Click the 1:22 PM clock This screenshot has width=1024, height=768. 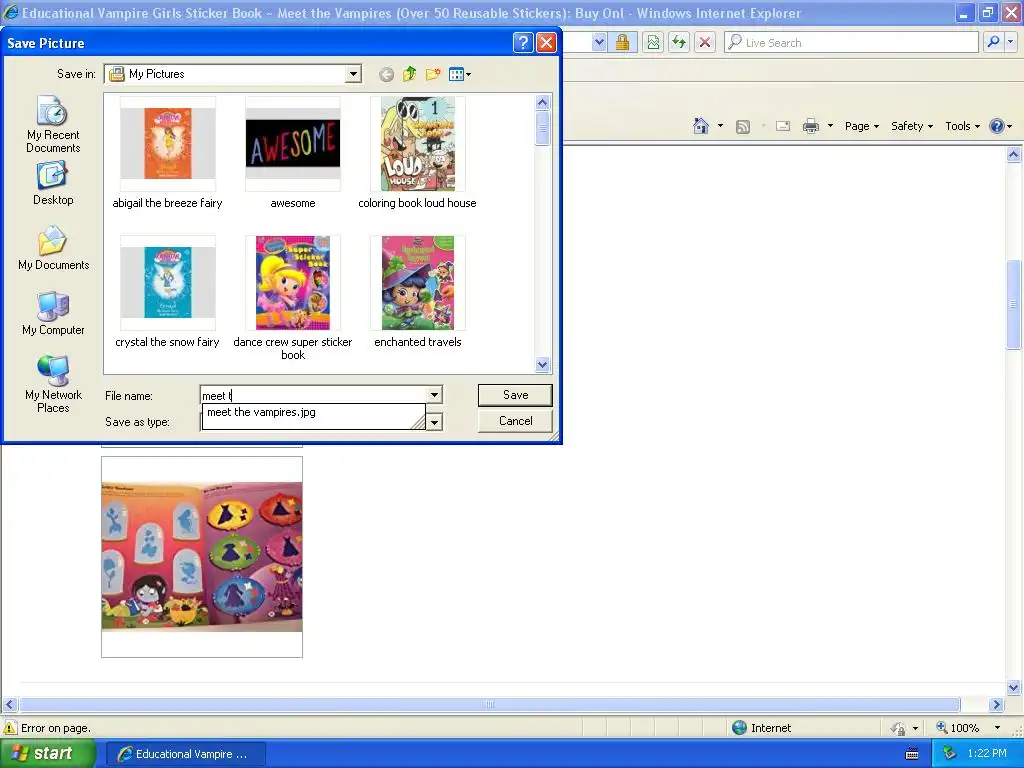click(987, 754)
